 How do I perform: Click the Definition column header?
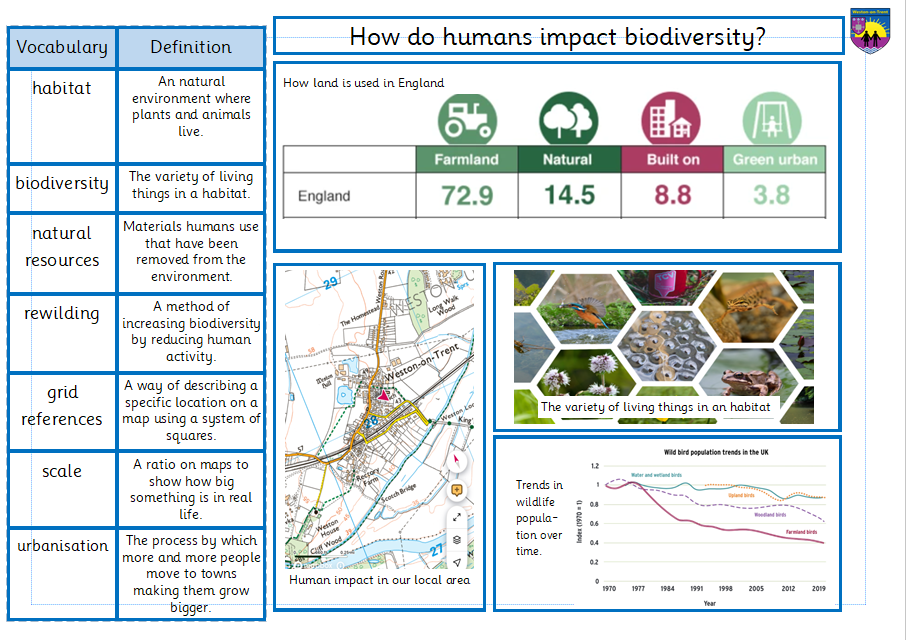pyautogui.click(x=190, y=47)
